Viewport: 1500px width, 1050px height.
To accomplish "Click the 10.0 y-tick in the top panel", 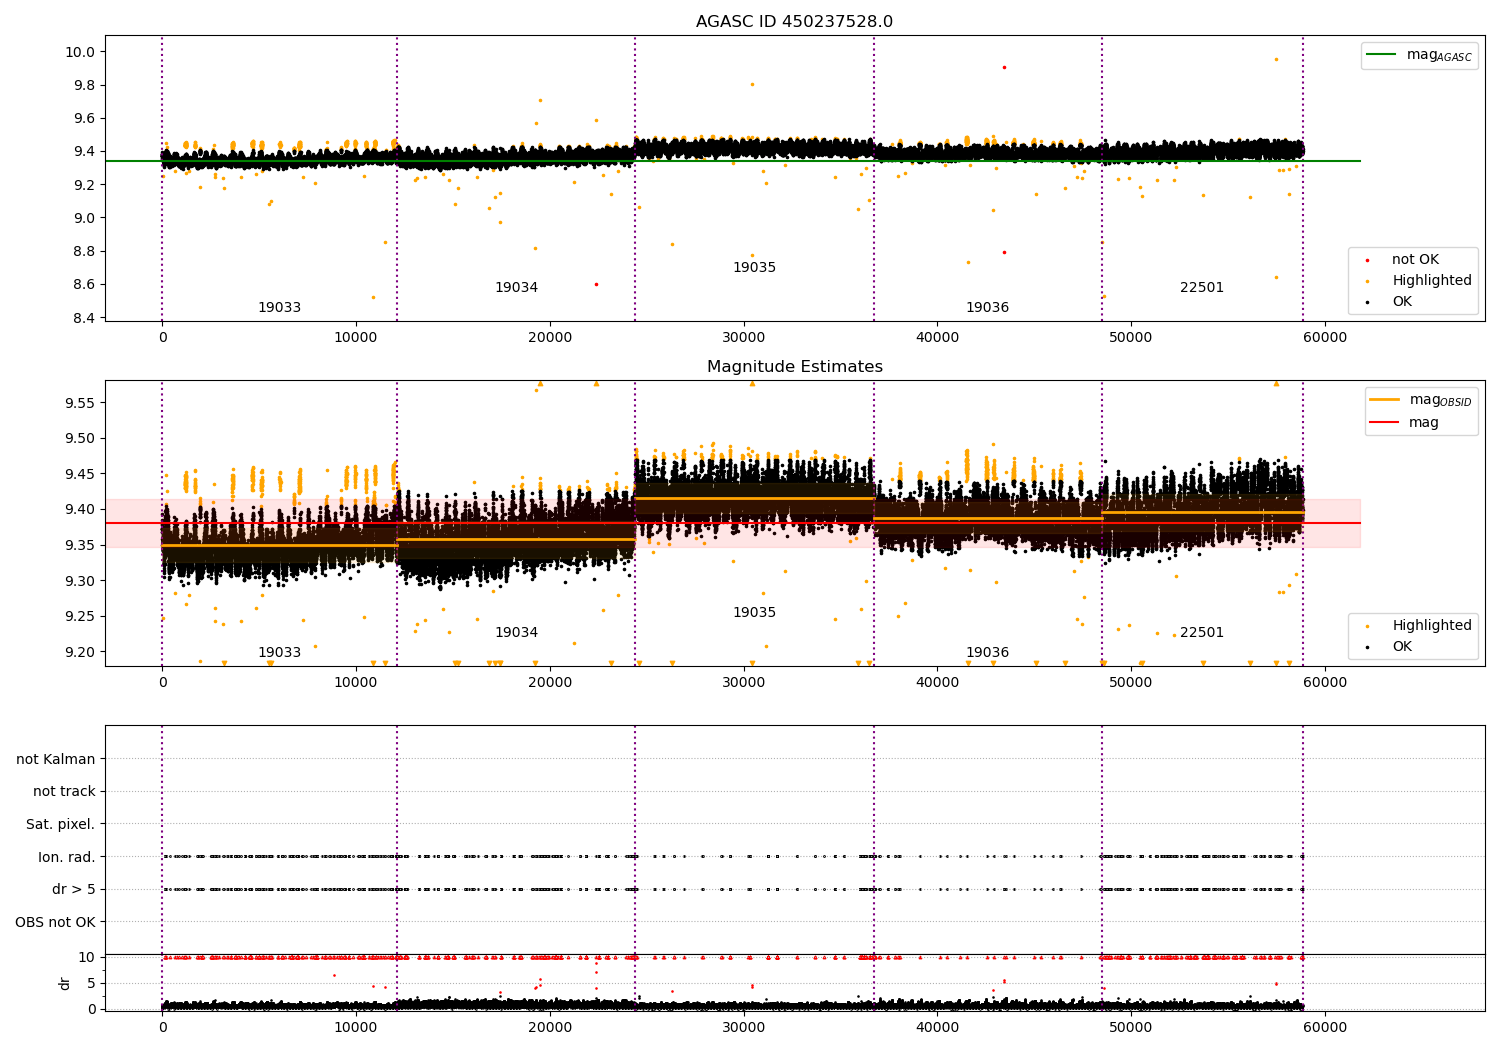I will [79, 52].
